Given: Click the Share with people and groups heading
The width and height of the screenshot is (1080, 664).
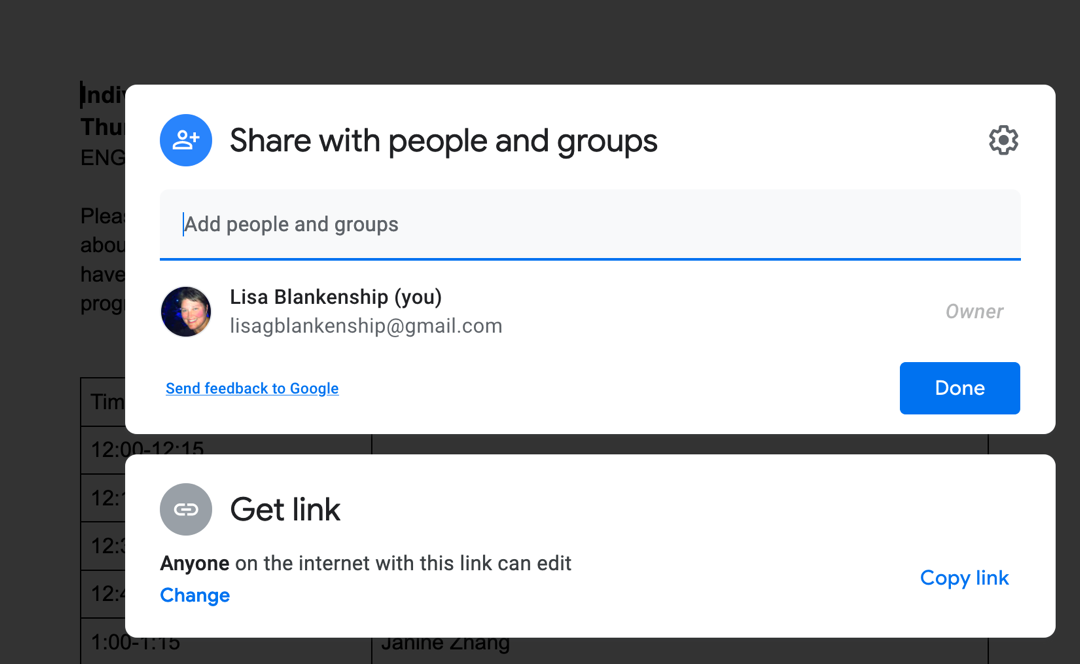Looking at the screenshot, I should coord(444,141).
